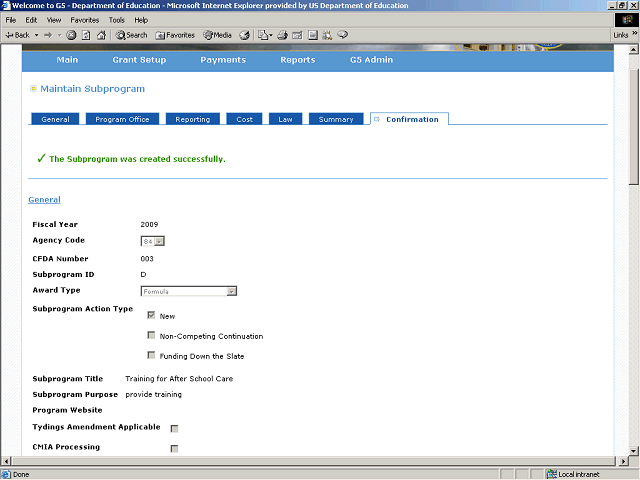Open the Tools menu

[116, 20]
